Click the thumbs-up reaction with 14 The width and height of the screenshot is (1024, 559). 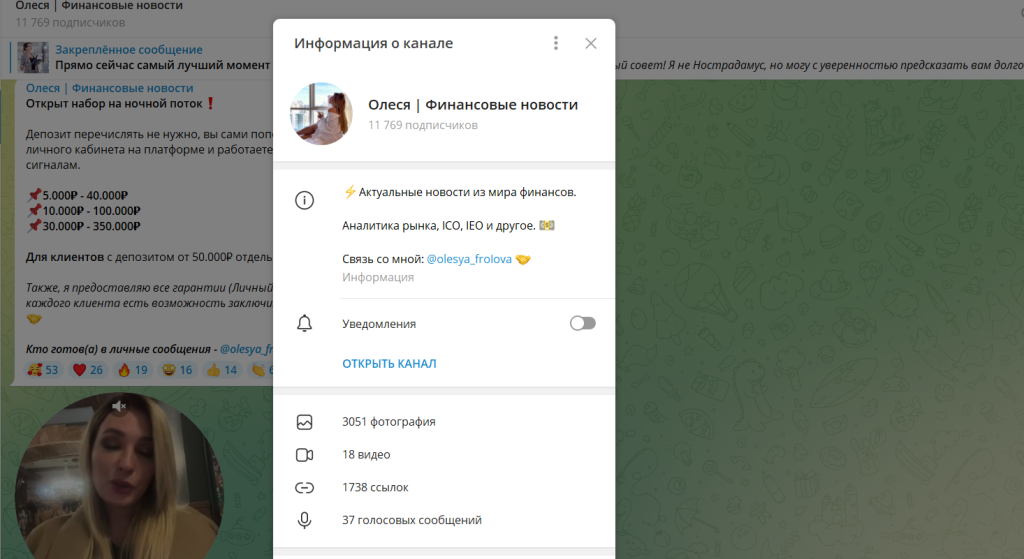[x=222, y=370]
